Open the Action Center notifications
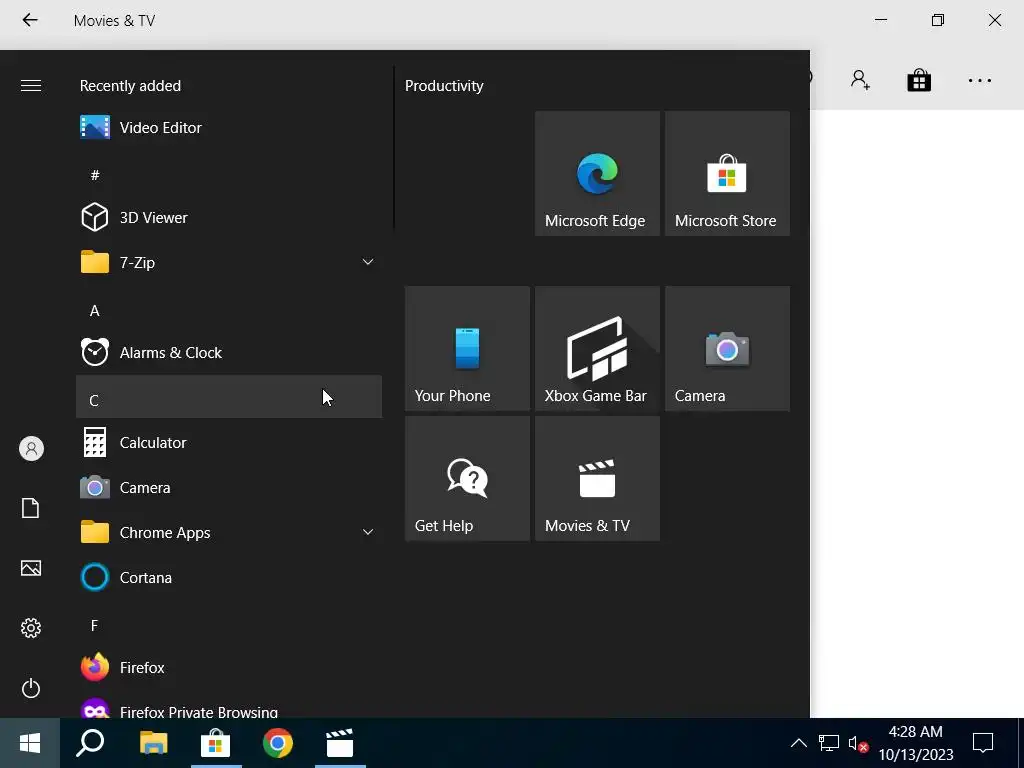This screenshot has height=768, width=1024. (x=983, y=743)
